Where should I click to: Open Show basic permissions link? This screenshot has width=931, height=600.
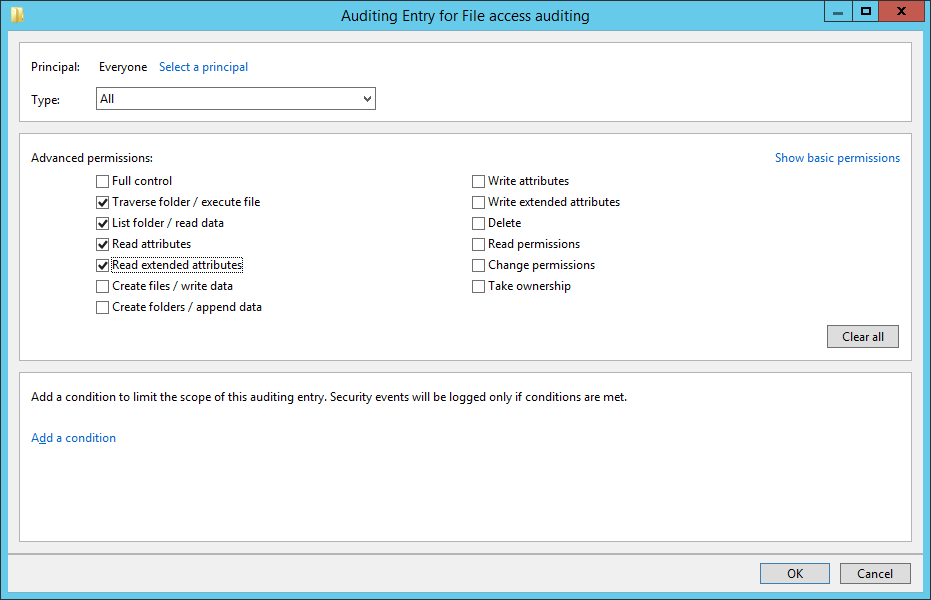(x=837, y=158)
